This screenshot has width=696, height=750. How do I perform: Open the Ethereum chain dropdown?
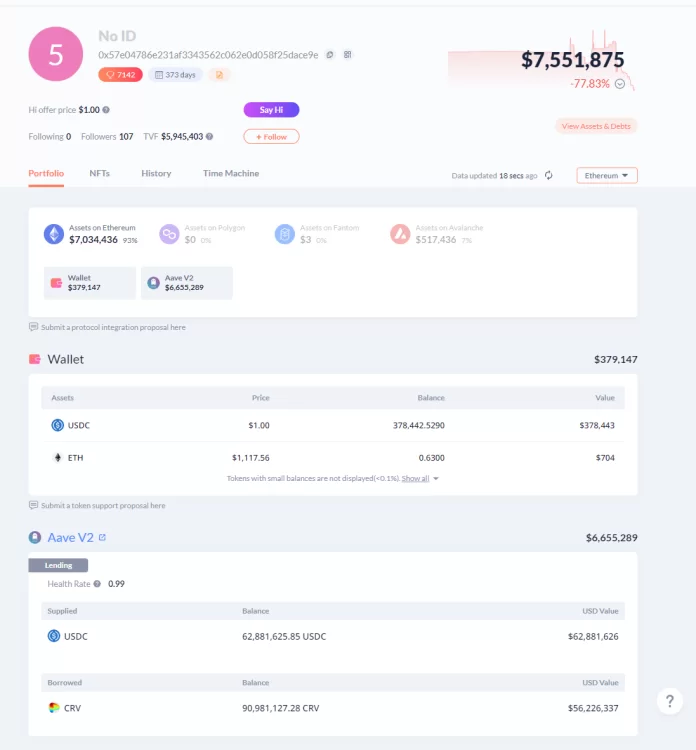[607, 176]
